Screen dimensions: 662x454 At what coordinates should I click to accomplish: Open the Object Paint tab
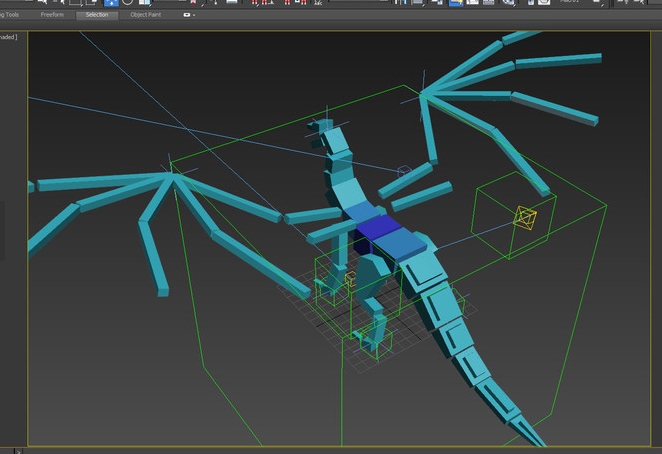click(146, 15)
